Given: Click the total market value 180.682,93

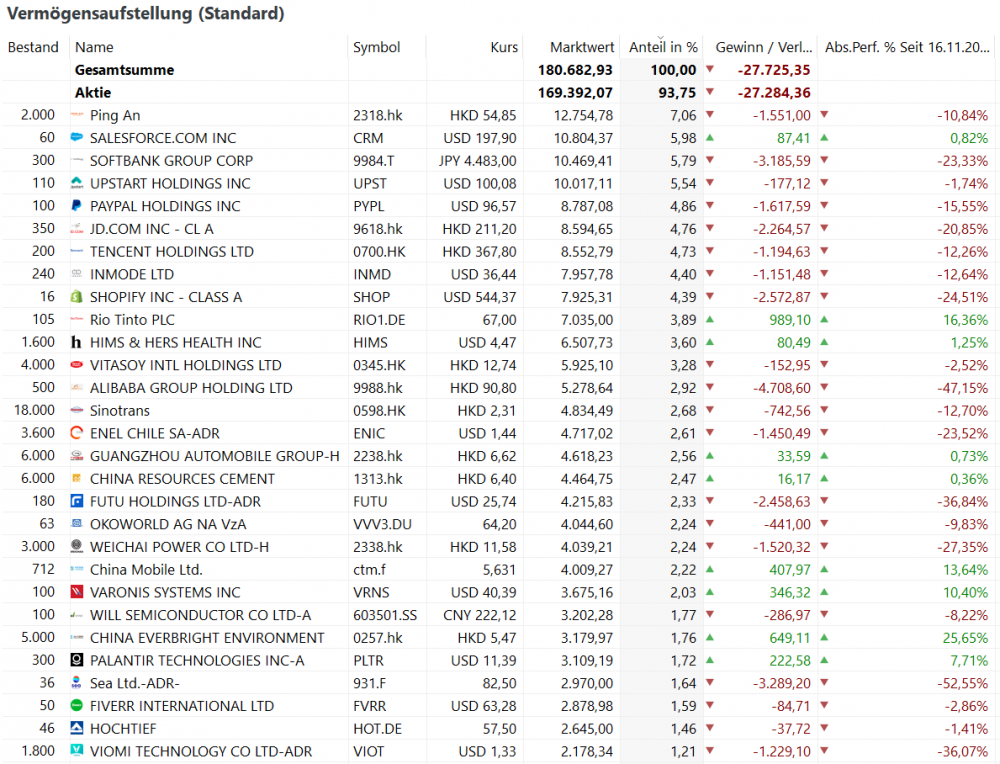Looking at the screenshot, I should pyautogui.click(x=575, y=70).
